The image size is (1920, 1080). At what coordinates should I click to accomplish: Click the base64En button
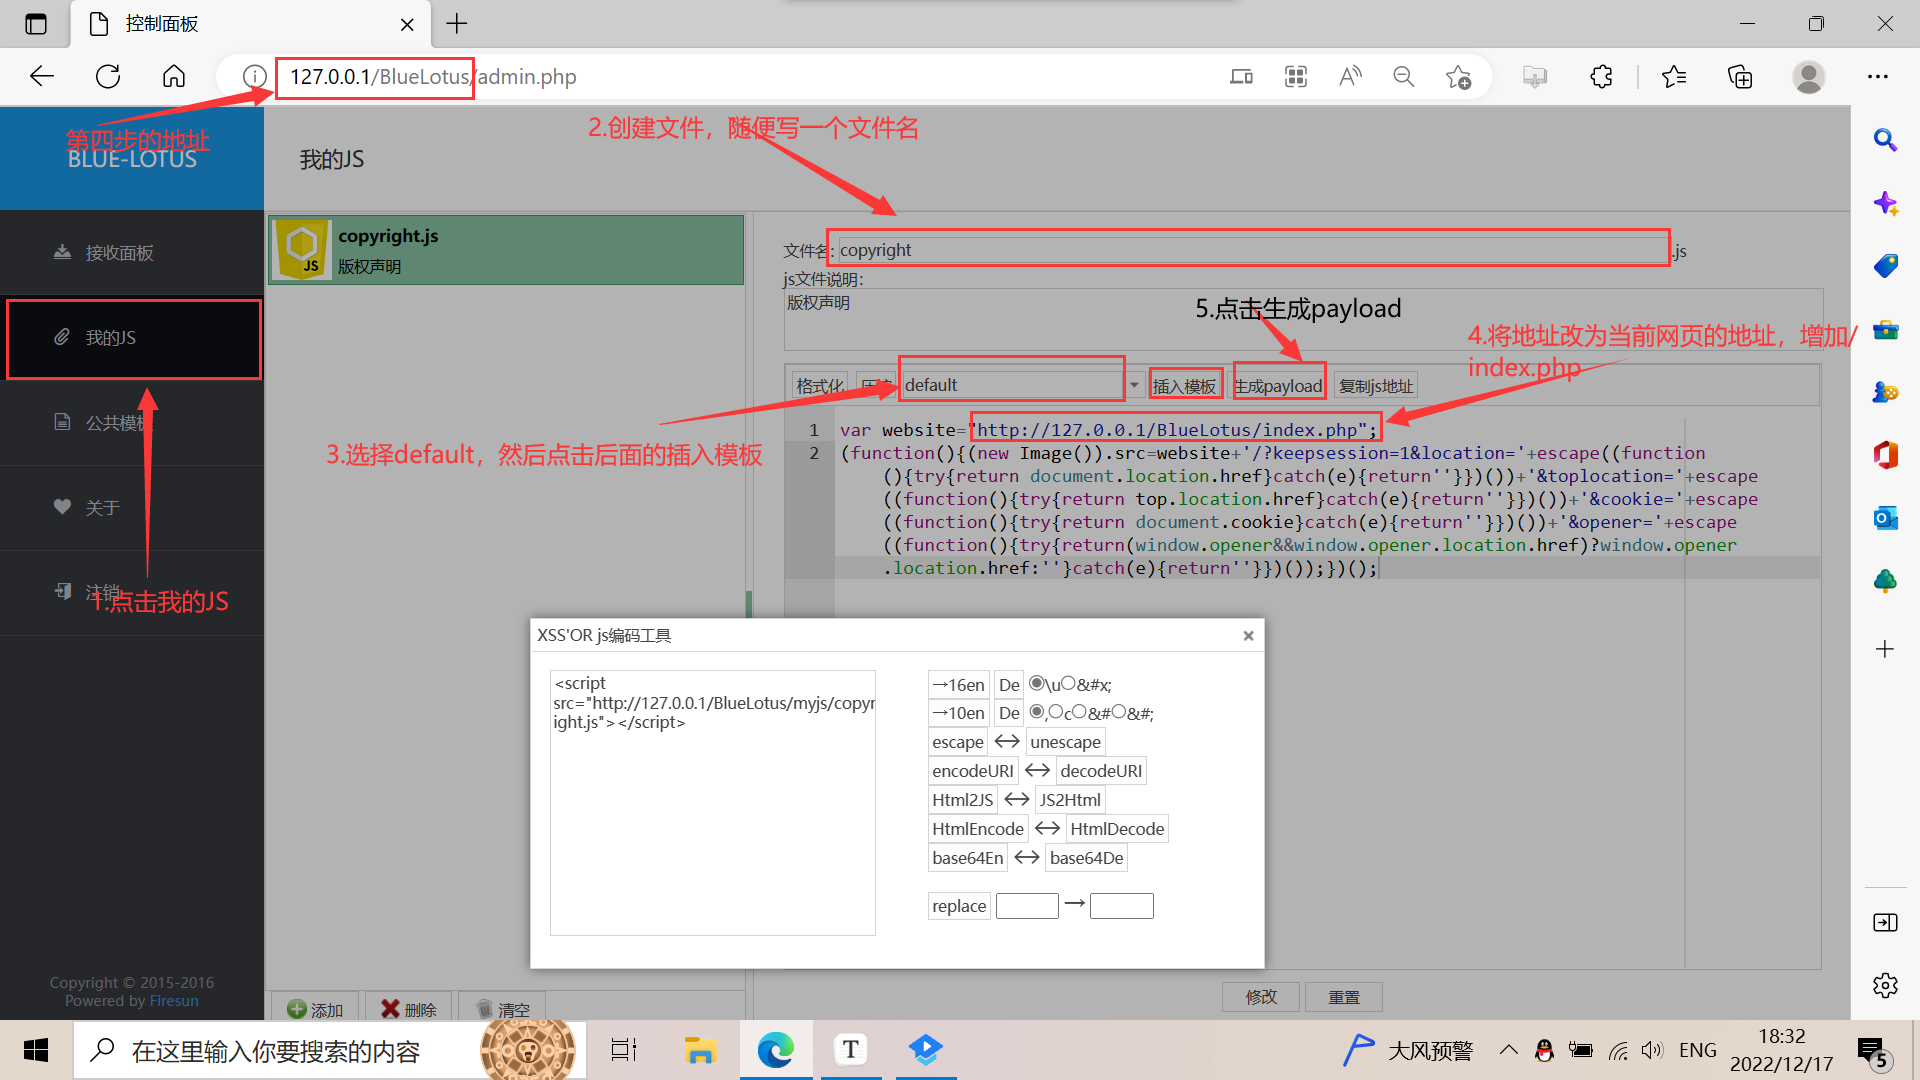pyautogui.click(x=967, y=858)
